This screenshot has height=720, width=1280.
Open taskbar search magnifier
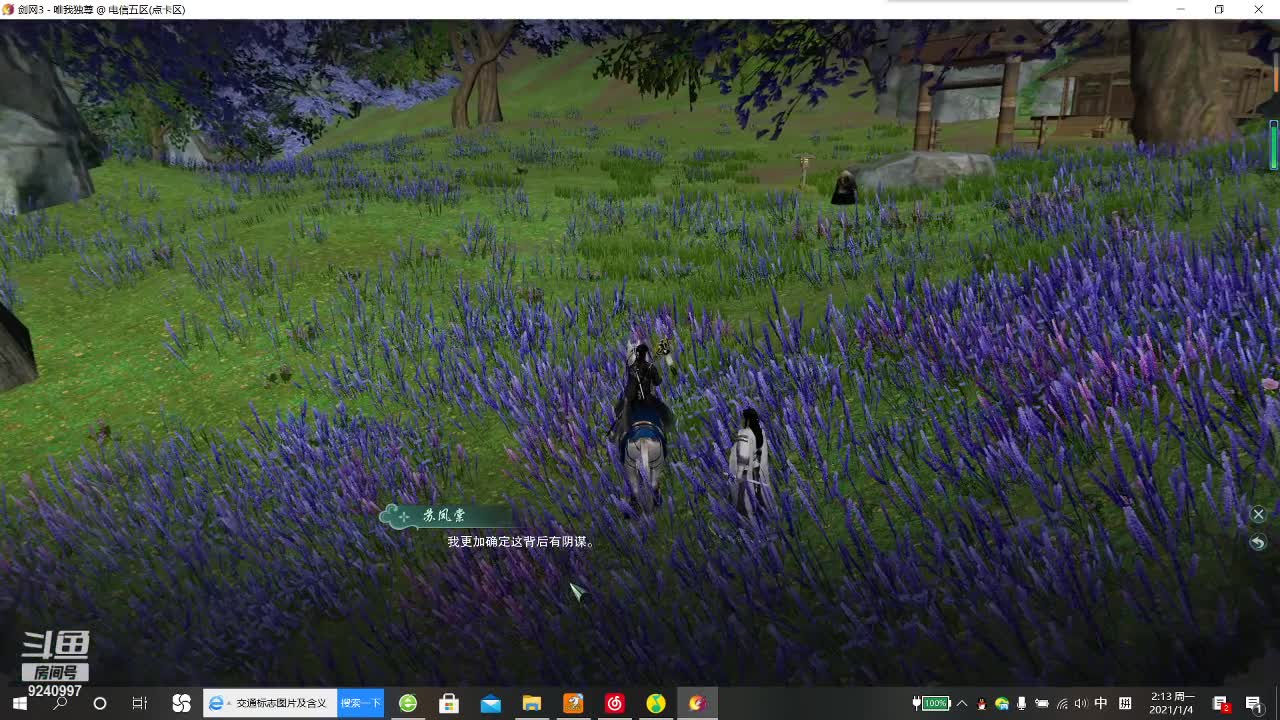tap(60, 704)
